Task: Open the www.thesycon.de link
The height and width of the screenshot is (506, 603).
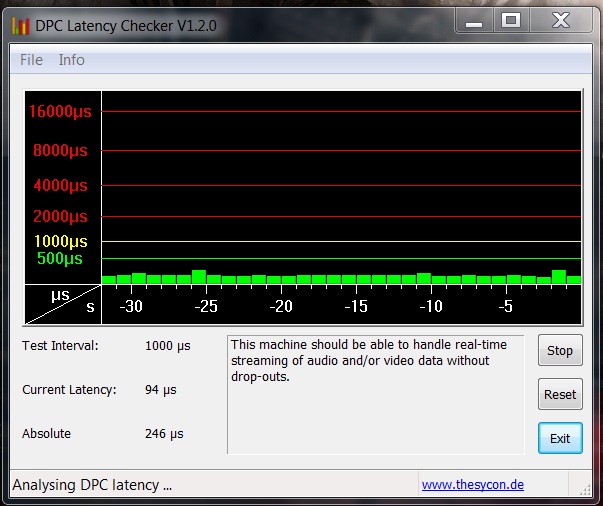Action: click(x=473, y=484)
